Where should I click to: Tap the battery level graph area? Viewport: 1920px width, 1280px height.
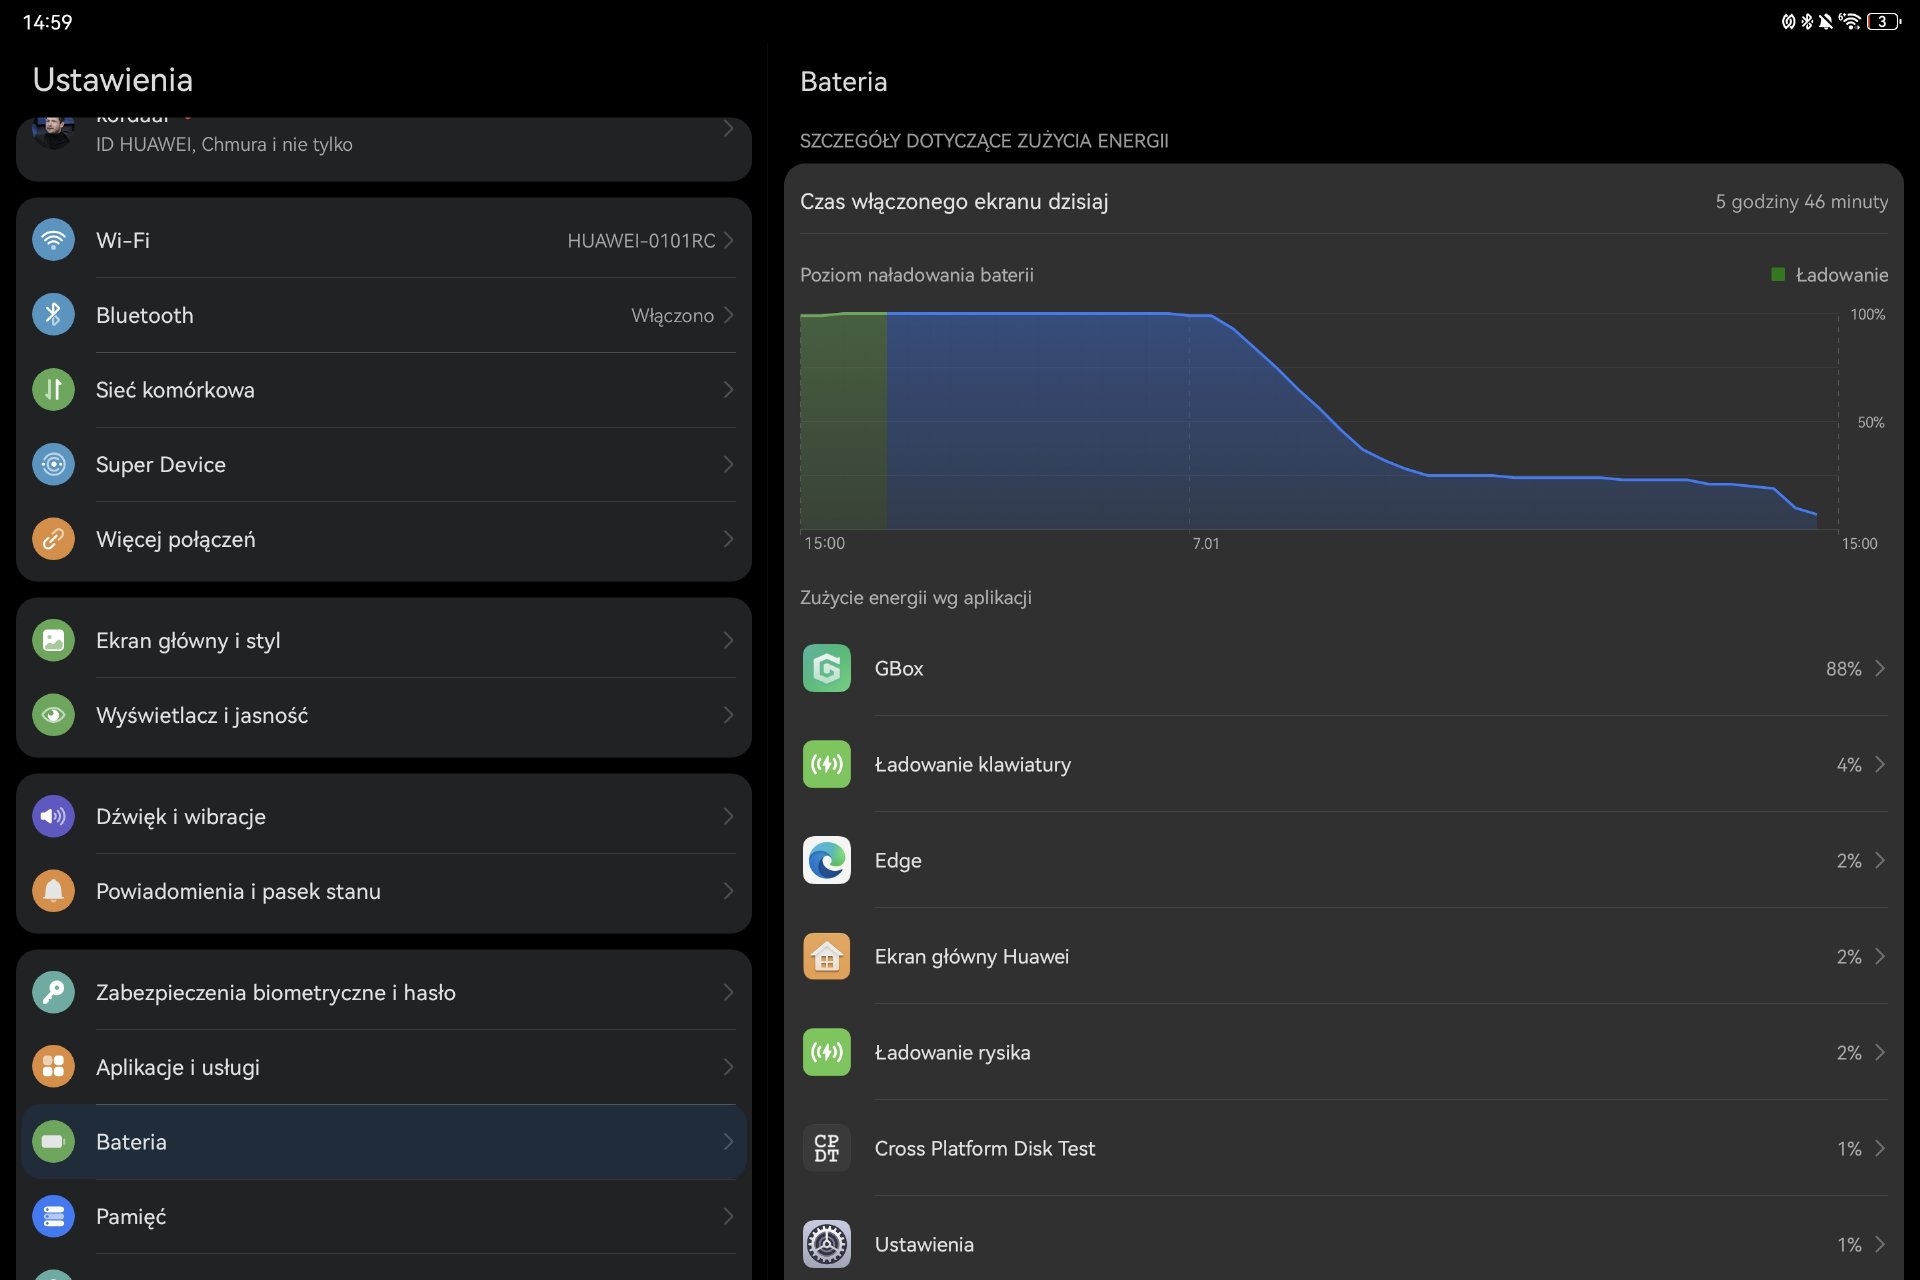click(x=1320, y=420)
